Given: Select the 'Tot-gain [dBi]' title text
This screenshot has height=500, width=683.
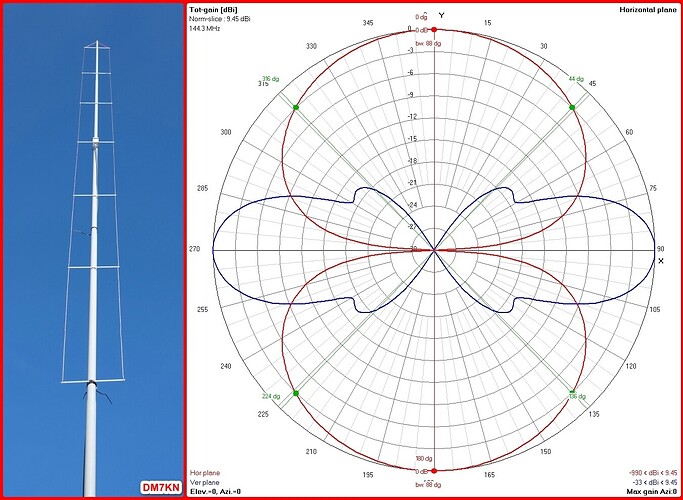Looking at the screenshot, I should (213, 10).
